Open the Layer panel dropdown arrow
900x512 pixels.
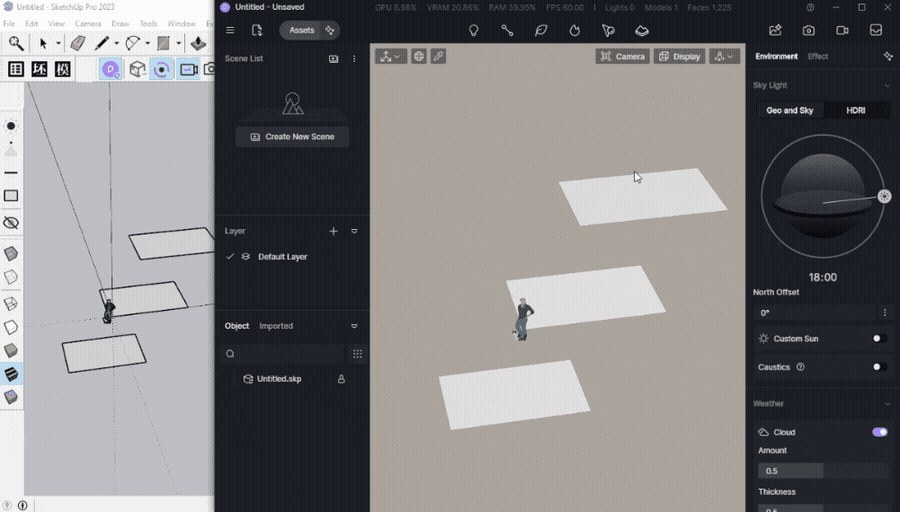(354, 231)
